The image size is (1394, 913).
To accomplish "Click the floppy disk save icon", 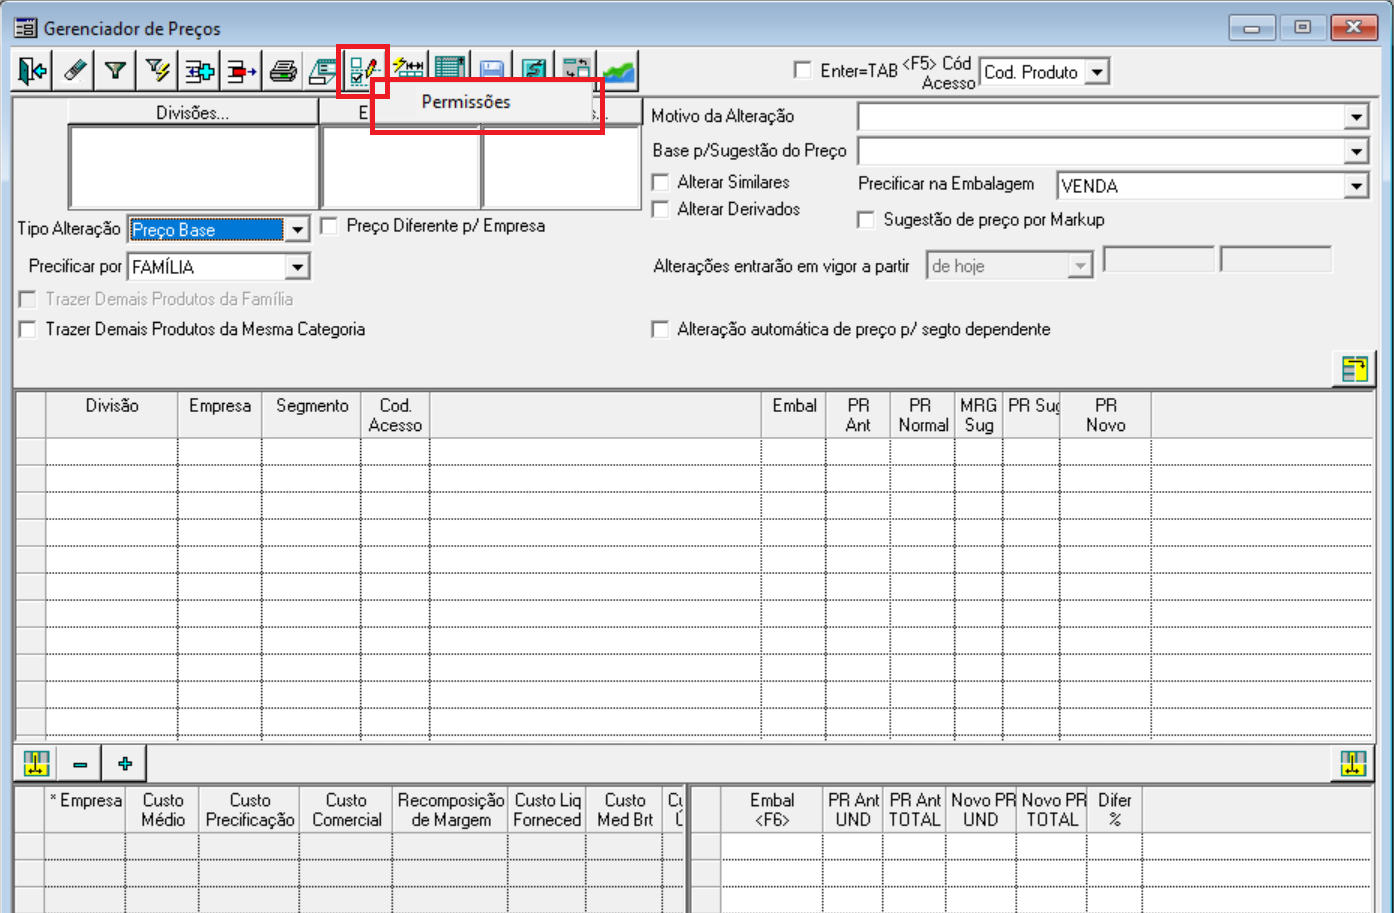I will click(x=492, y=68).
